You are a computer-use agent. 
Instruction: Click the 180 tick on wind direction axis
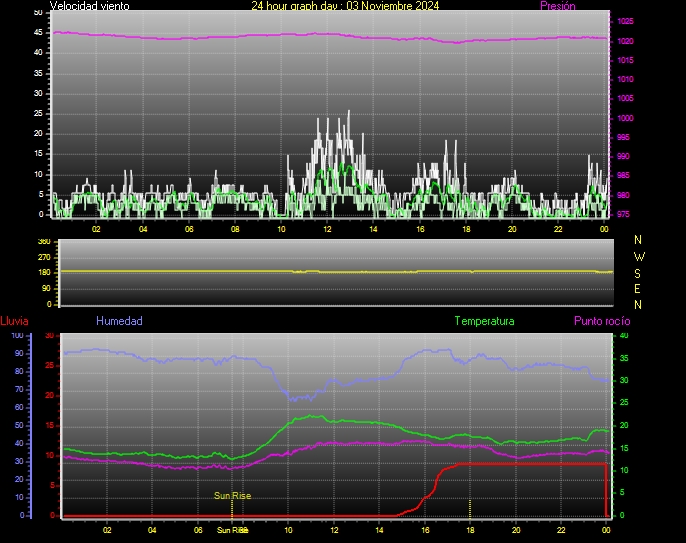click(x=44, y=273)
